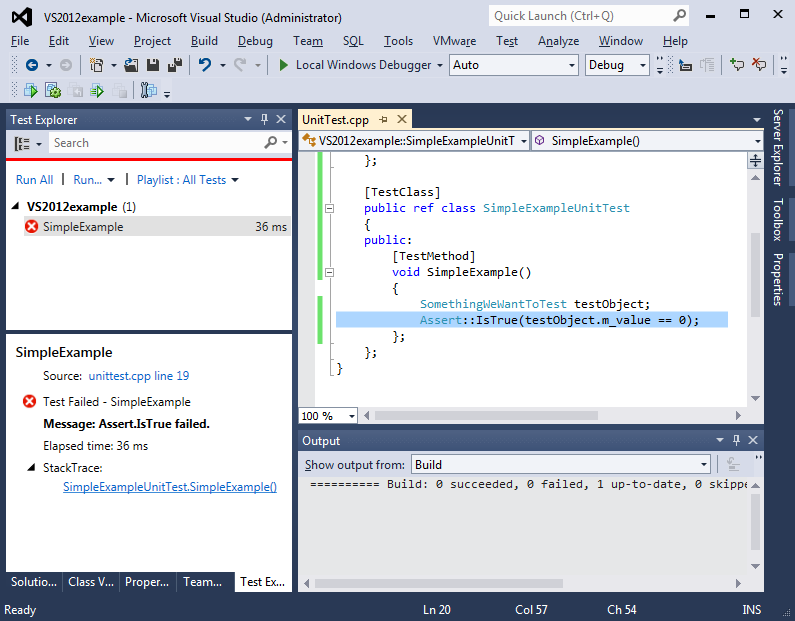Open the Auto platform combo box

(513, 65)
